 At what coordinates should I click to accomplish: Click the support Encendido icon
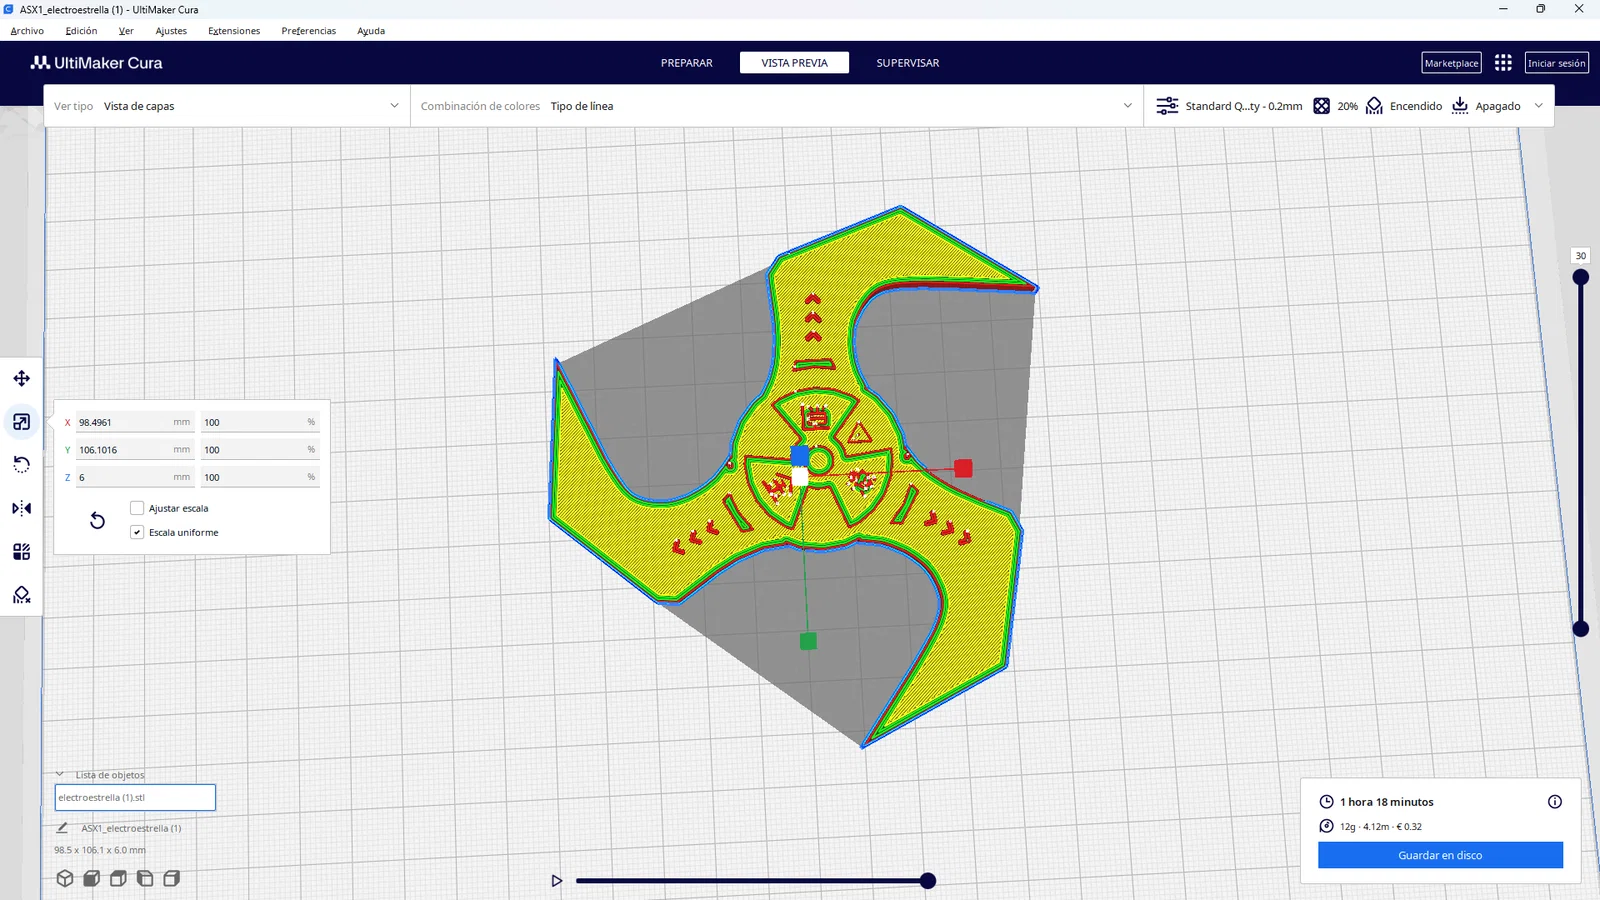pos(1374,106)
